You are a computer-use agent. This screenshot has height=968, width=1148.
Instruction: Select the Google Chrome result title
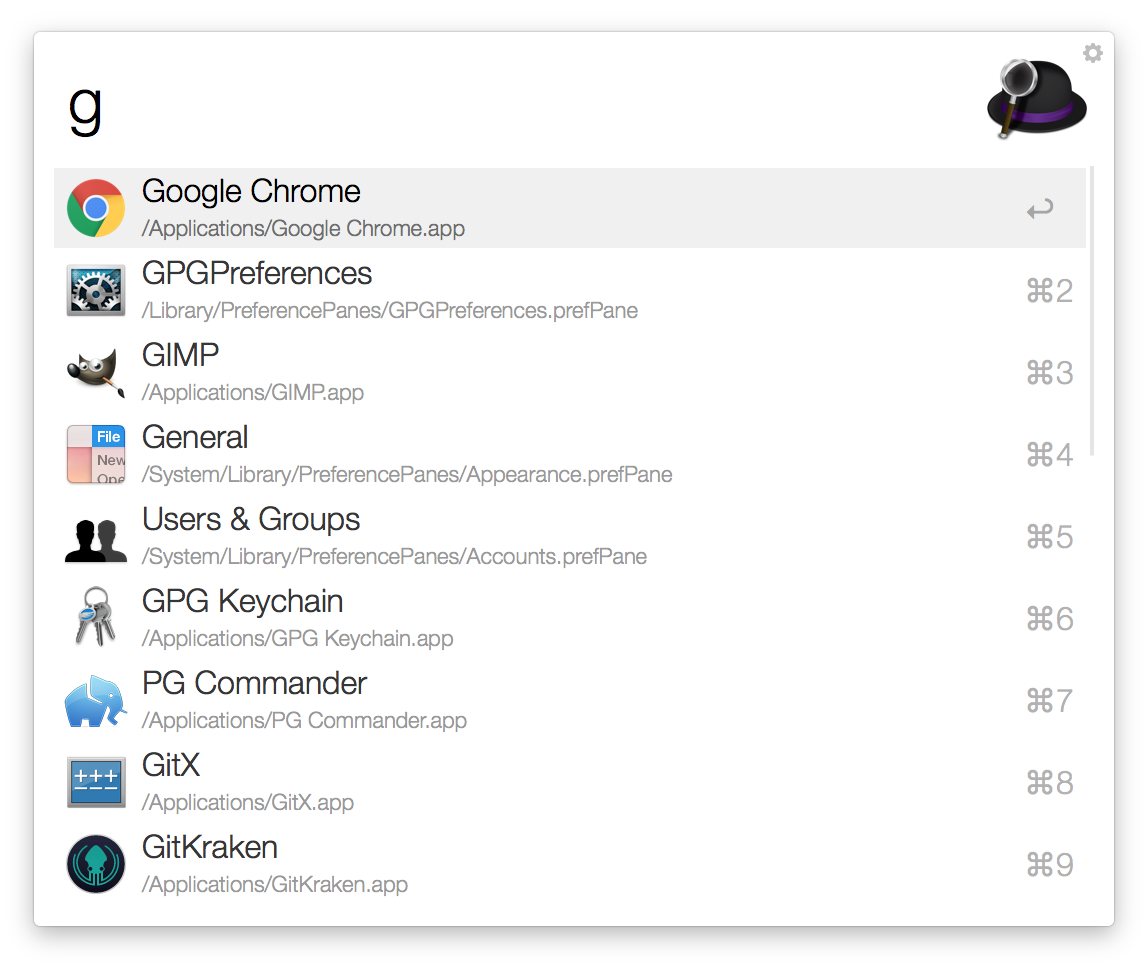click(251, 191)
